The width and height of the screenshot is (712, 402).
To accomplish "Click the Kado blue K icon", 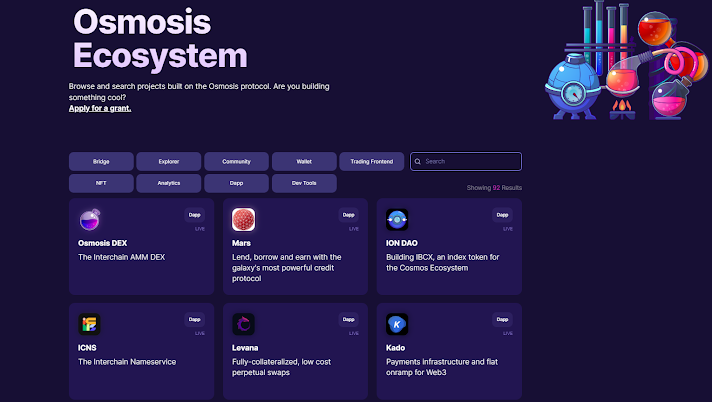I will coord(397,324).
